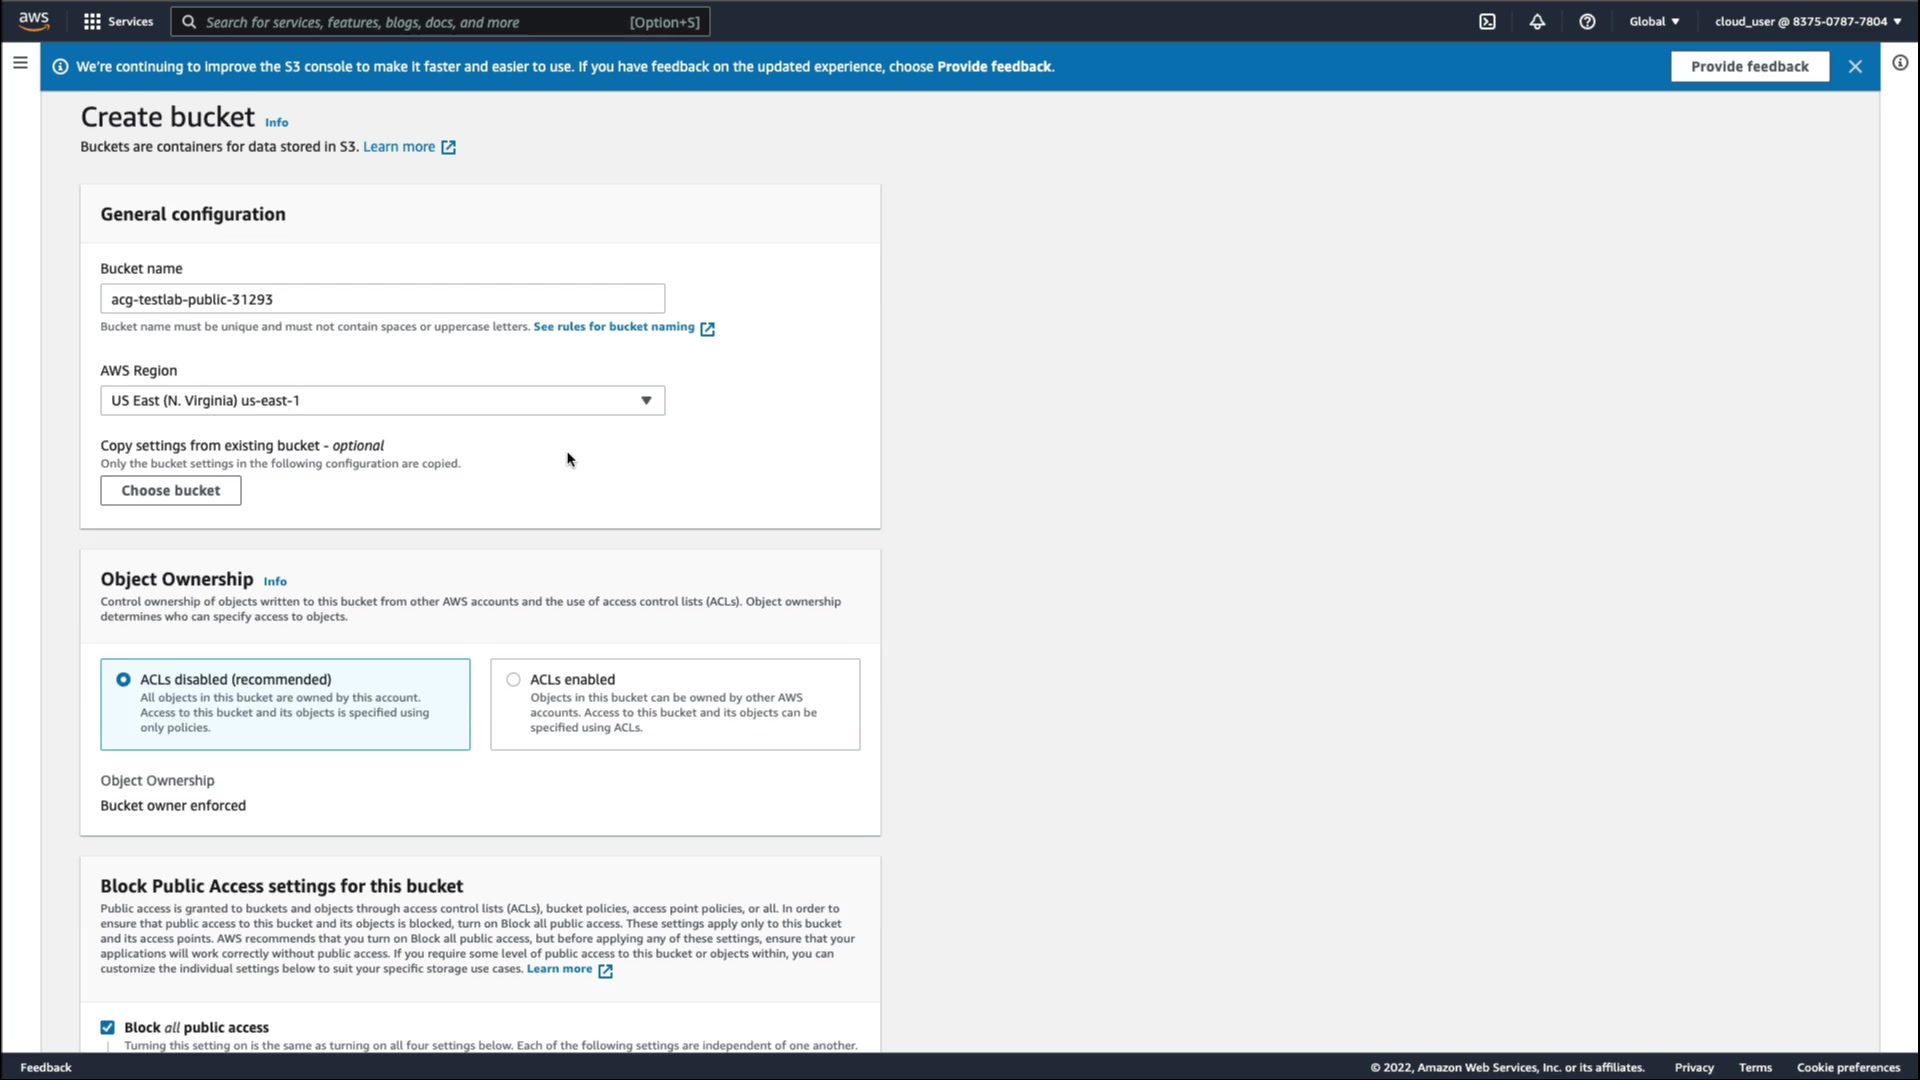Click the Provide feedback button
The height and width of the screenshot is (1080, 1920).
tap(1749, 66)
